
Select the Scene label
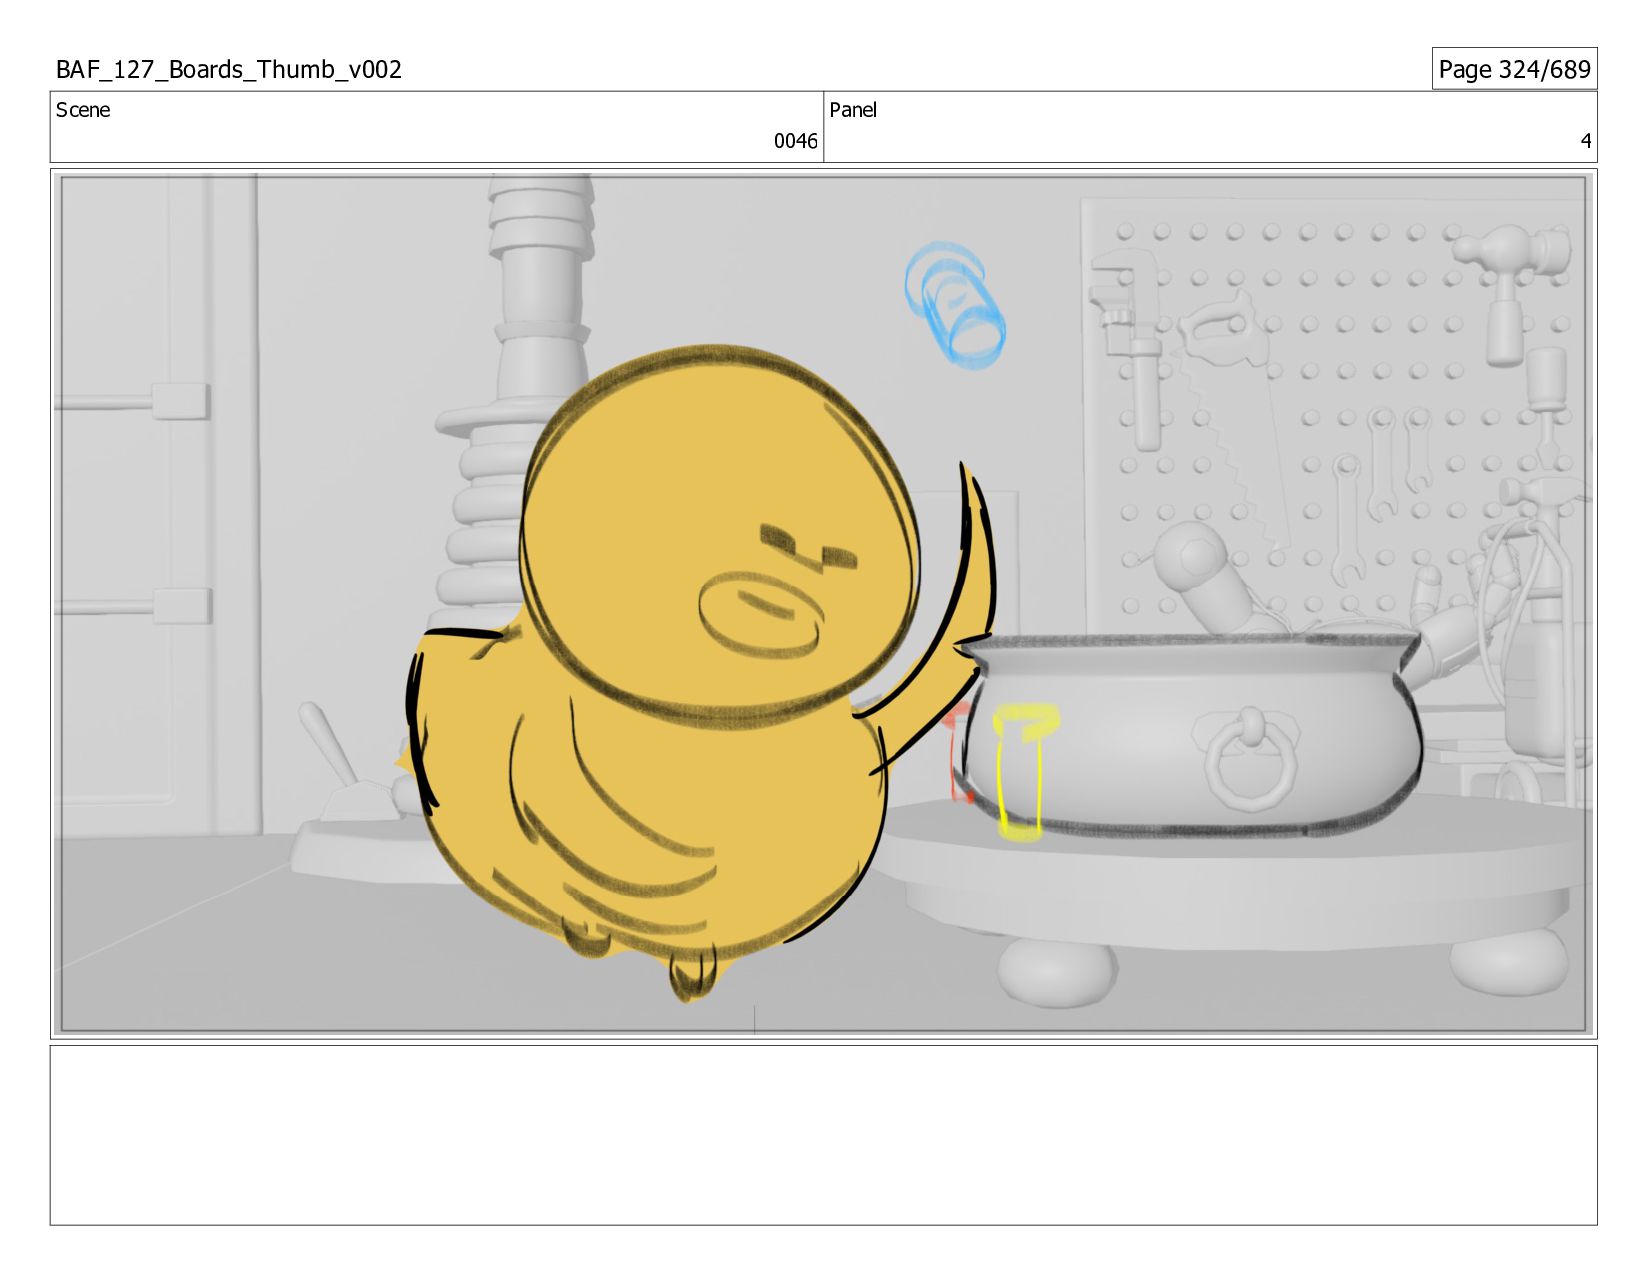pos(83,110)
